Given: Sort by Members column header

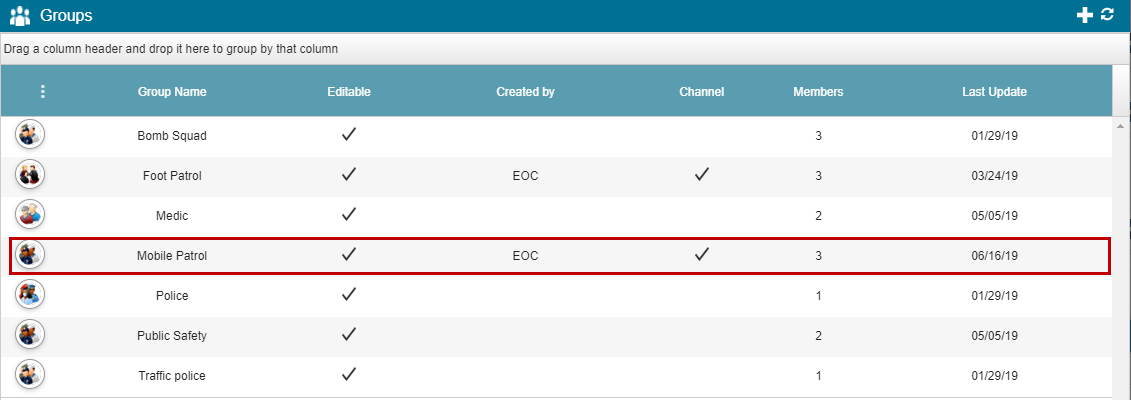Looking at the screenshot, I should (819, 92).
